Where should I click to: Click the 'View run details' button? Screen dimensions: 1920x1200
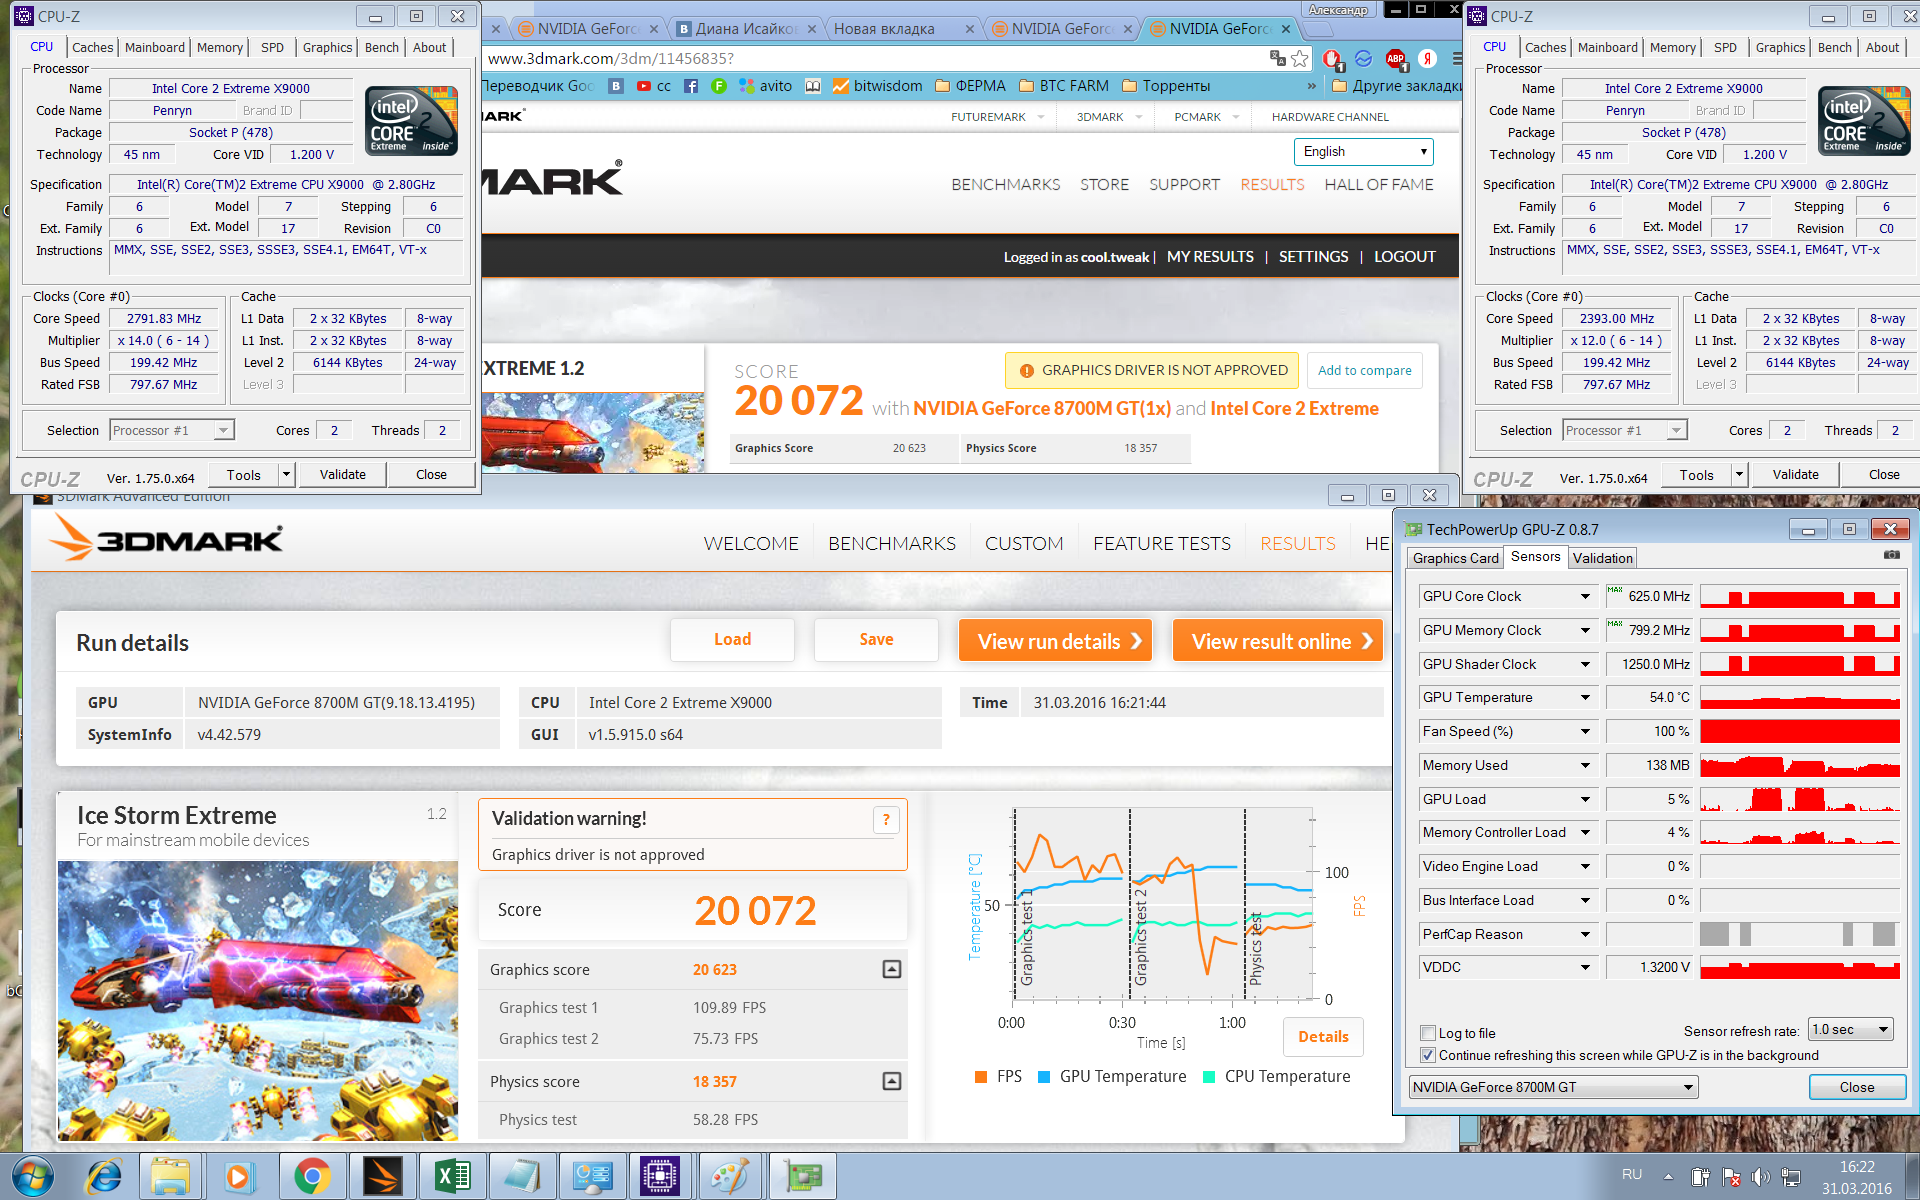click(x=1055, y=641)
